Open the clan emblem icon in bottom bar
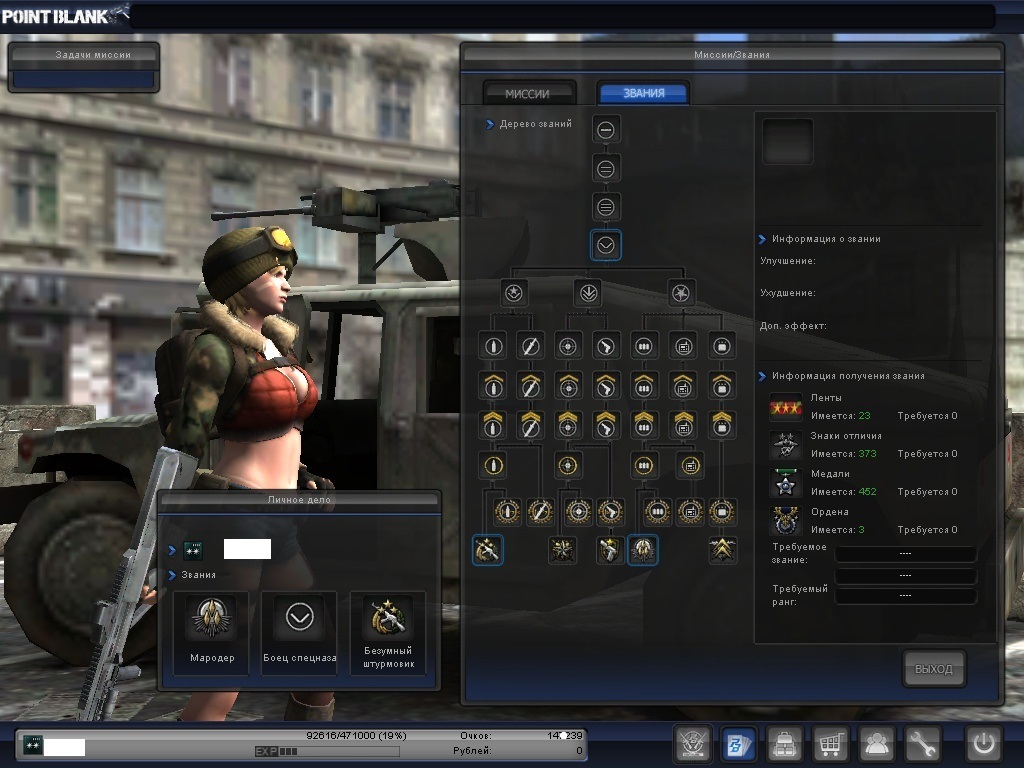1024x768 pixels. pos(692,745)
